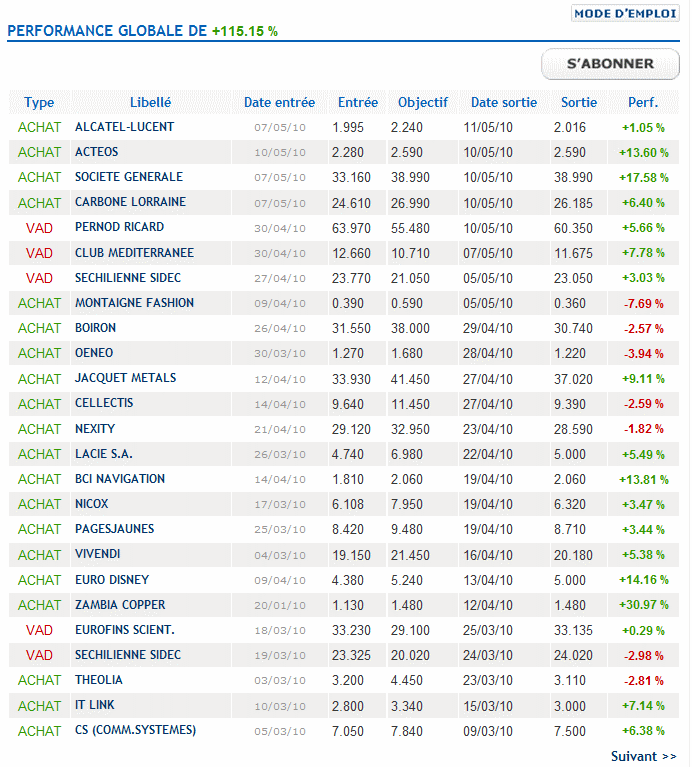This screenshot has height=767, width=692.
Task: Open the PAGESJAUNES stock link
Action: point(114,528)
